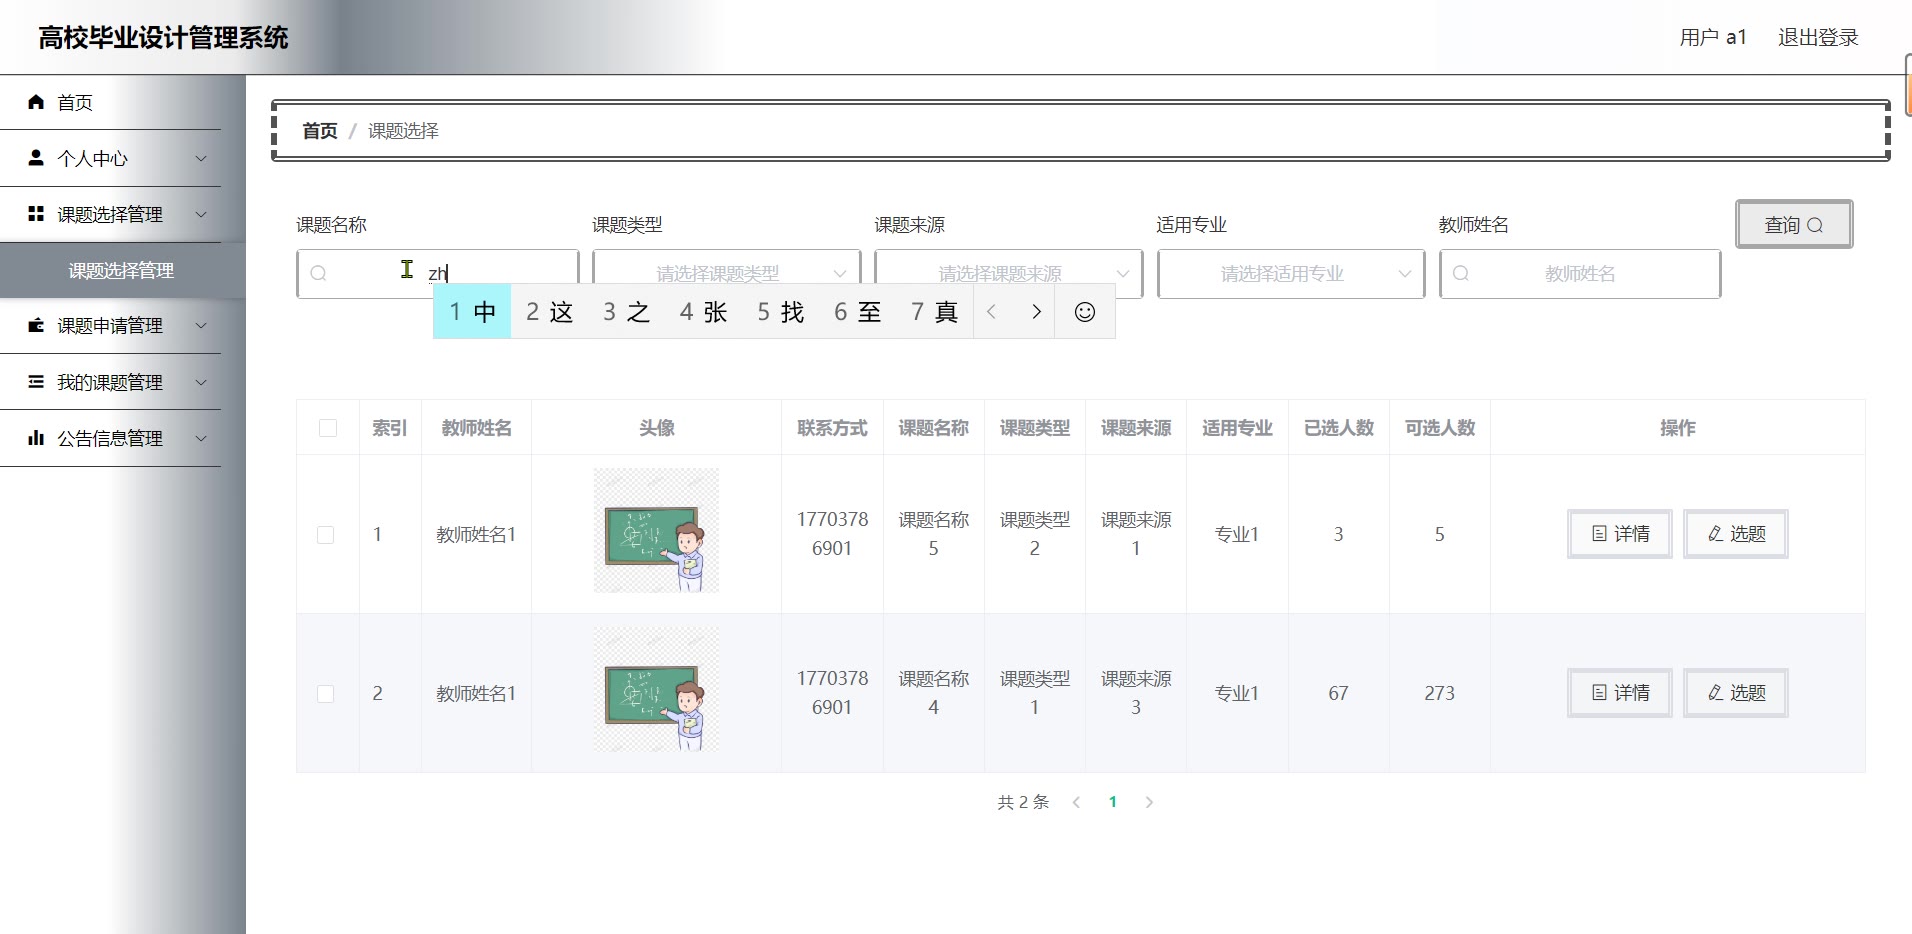The width and height of the screenshot is (1912, 934).
Task: Toggle the select-all checkbox in table header
Action: [327, 428]
